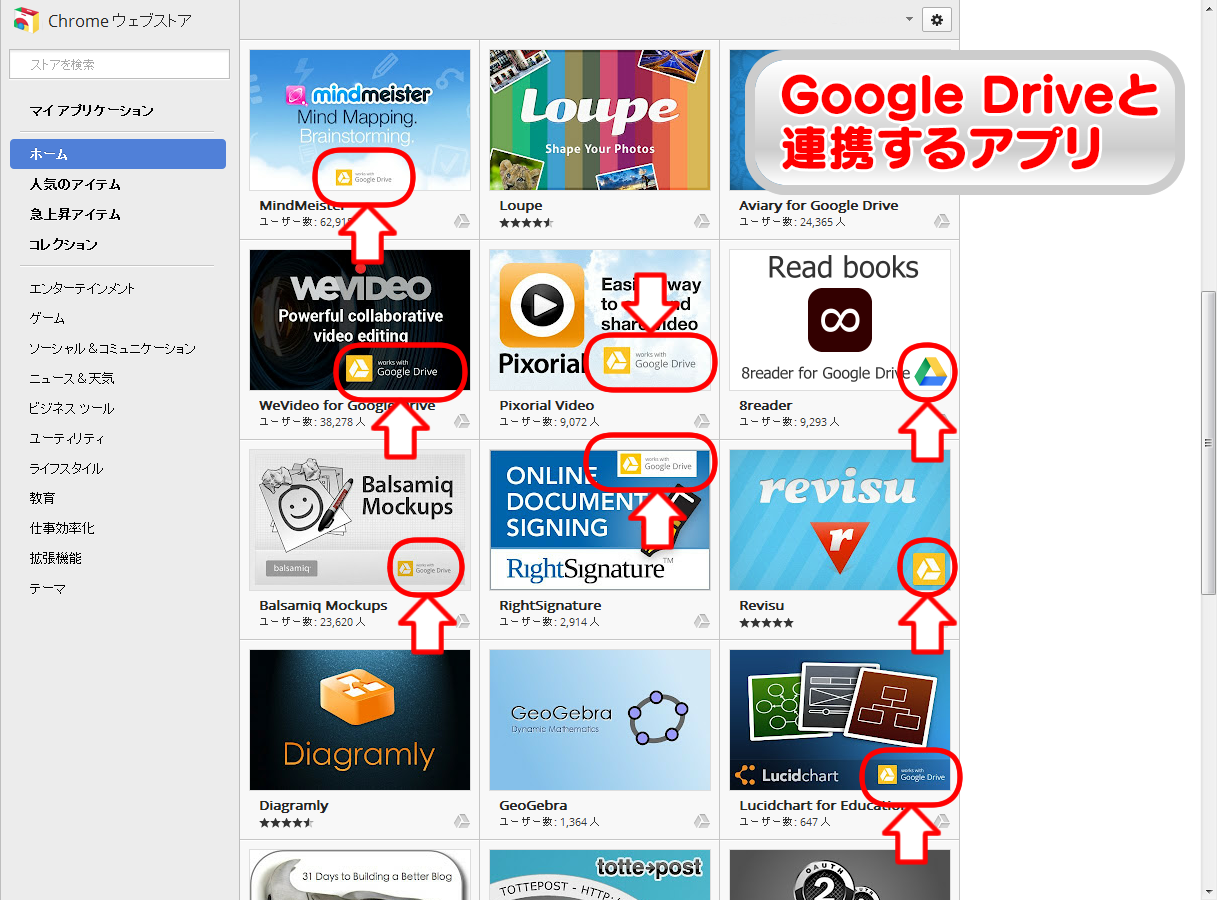
Task: Click Drive icon on Loupe card
Action: pyautogui.click(x=702, y=221)
